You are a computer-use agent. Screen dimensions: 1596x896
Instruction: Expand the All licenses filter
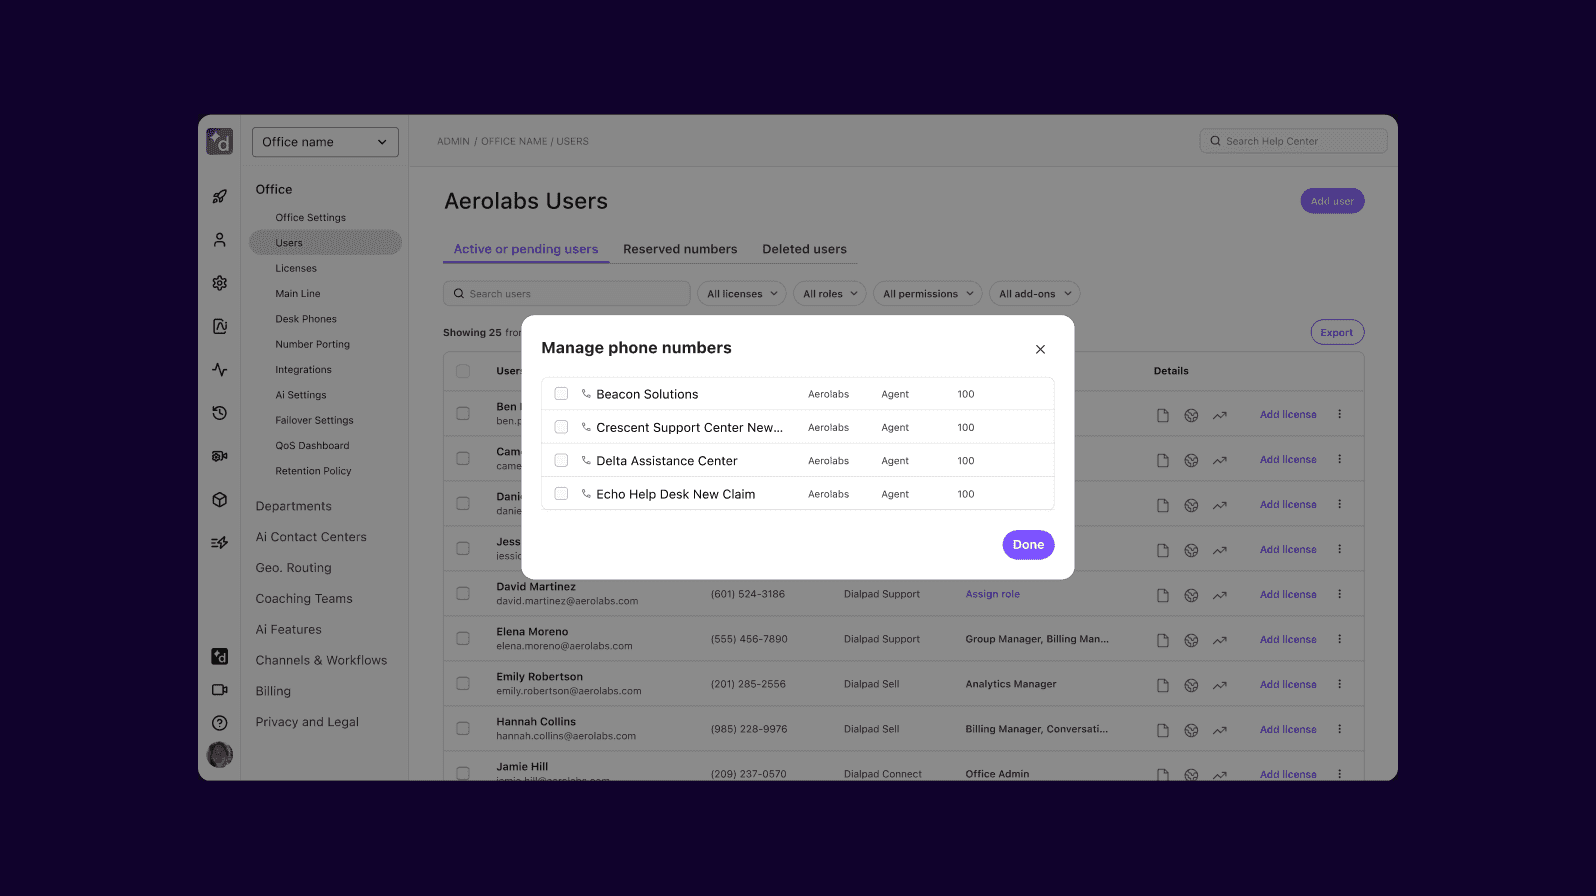coord(741,294)
